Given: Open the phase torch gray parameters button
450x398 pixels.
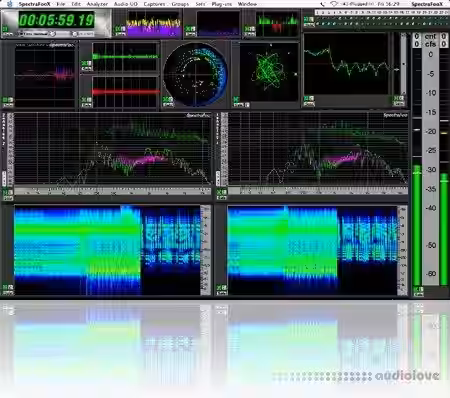Looking at the screenshot, I should click(169, 104).
